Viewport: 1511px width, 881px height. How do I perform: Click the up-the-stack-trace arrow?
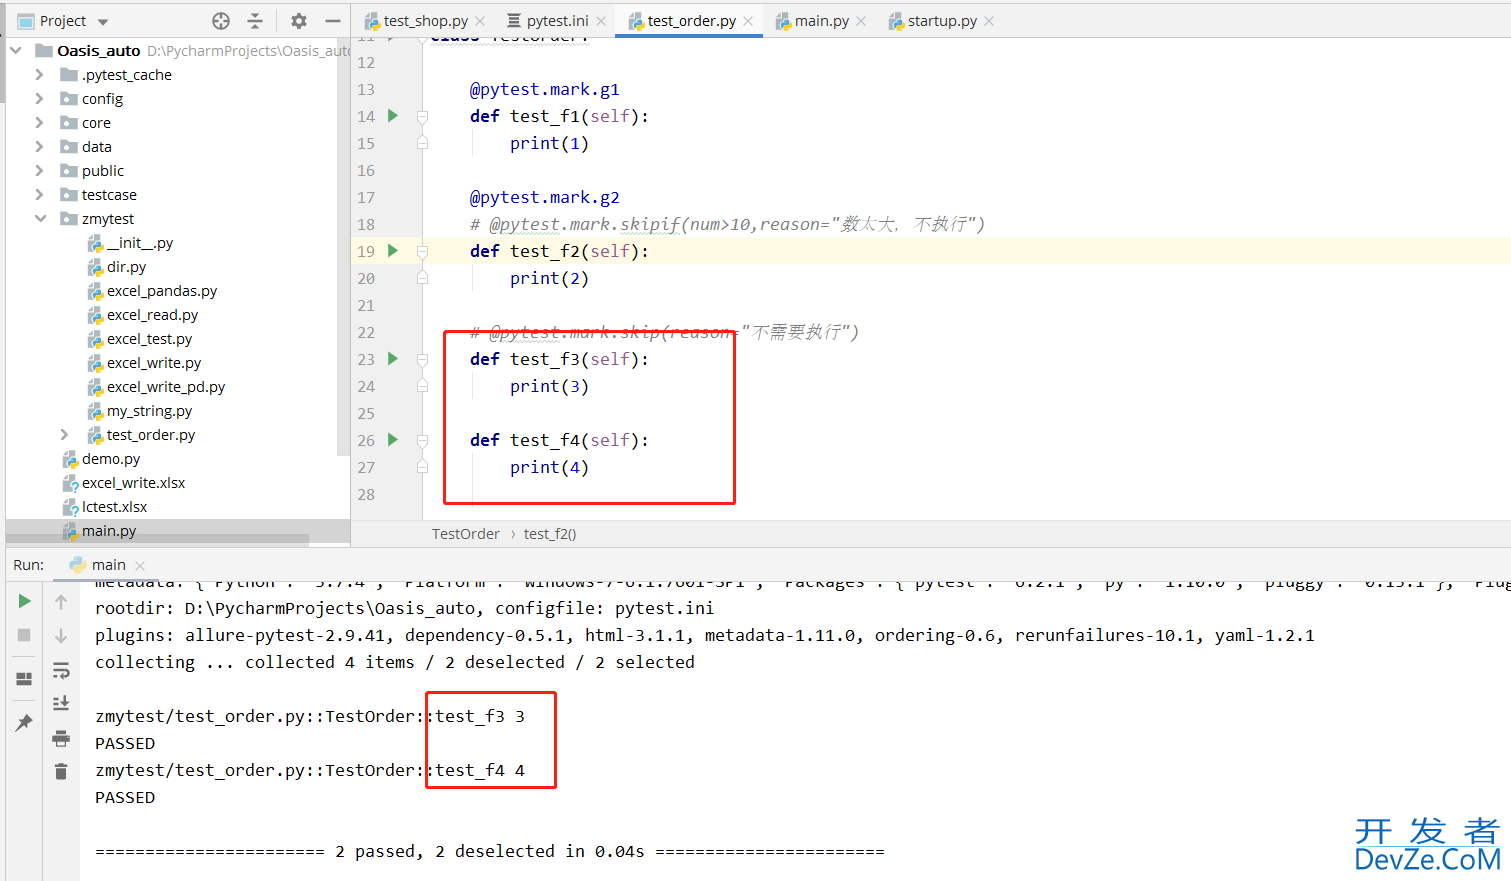pos(61,601)
